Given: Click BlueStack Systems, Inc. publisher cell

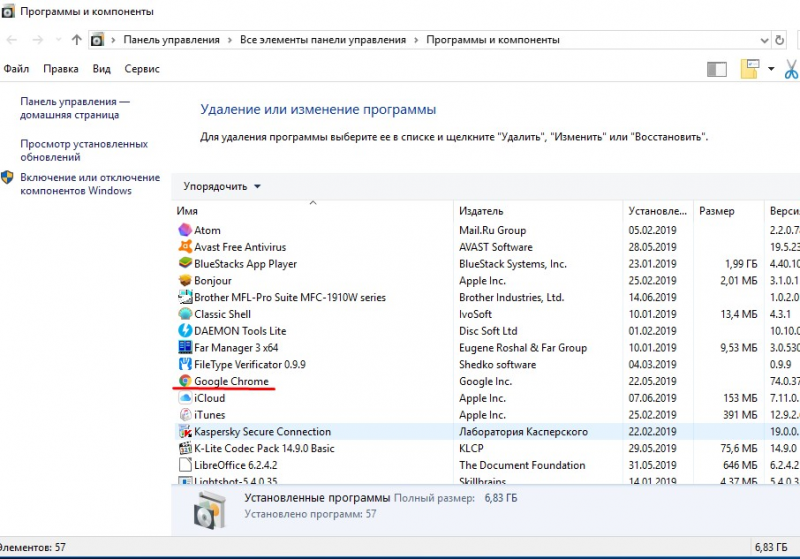Looking at the screenshot, I should pyautogui.click(x=513, y=264).
